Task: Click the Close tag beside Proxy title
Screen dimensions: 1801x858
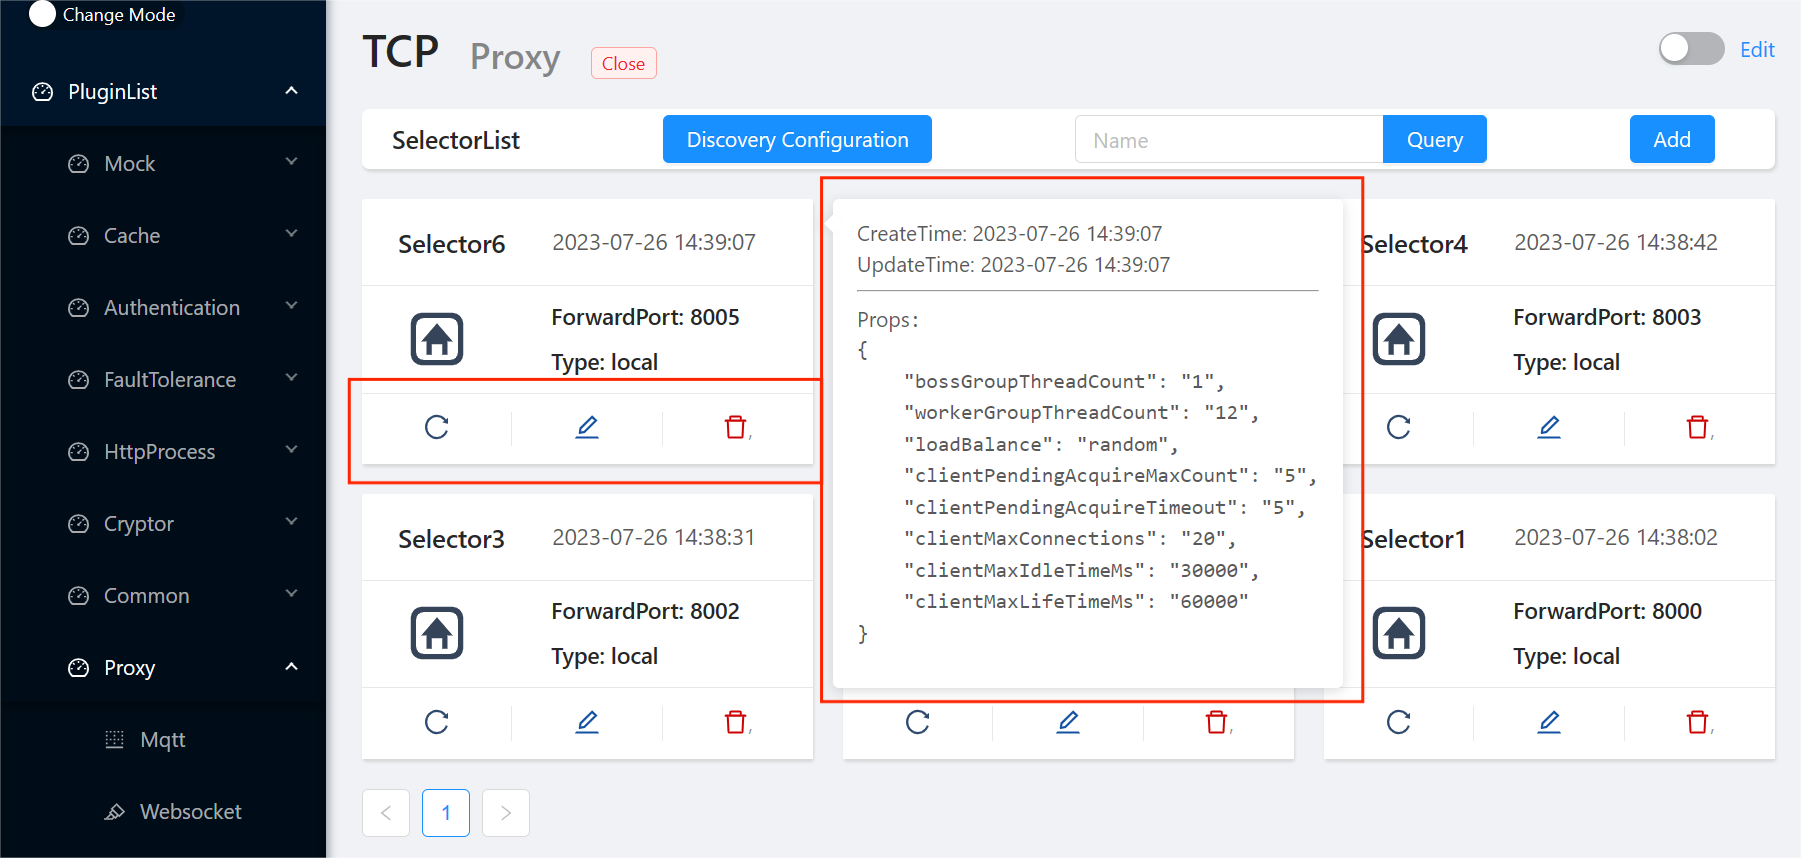Action: click(x=623, y=64)
